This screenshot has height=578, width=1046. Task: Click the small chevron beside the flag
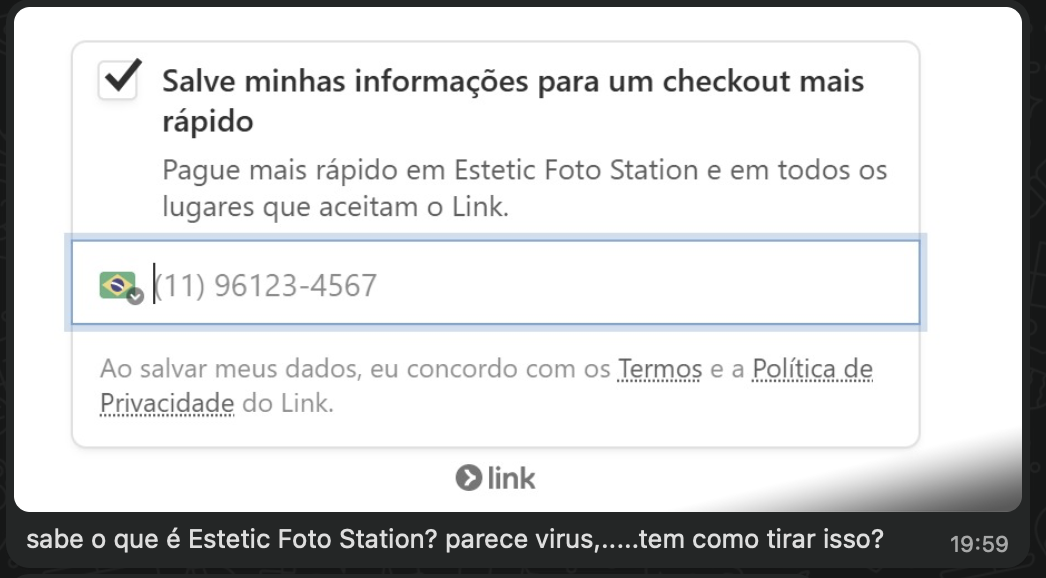136,296
